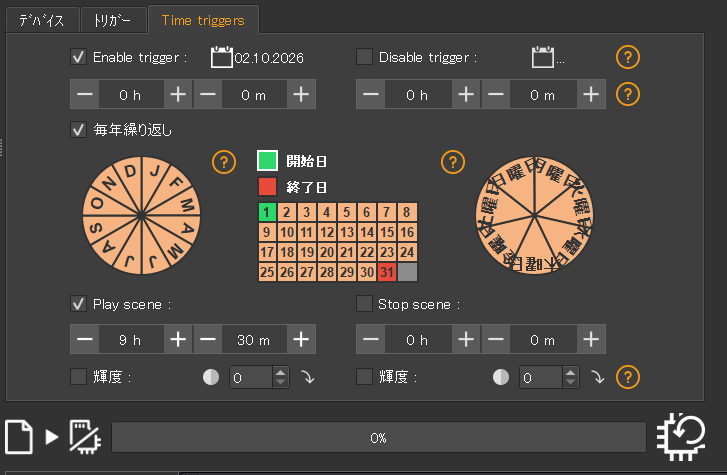Screen dimensions: 727x475
Task: Click the chip refresh icon at bottom right
Action: [683, 436]
